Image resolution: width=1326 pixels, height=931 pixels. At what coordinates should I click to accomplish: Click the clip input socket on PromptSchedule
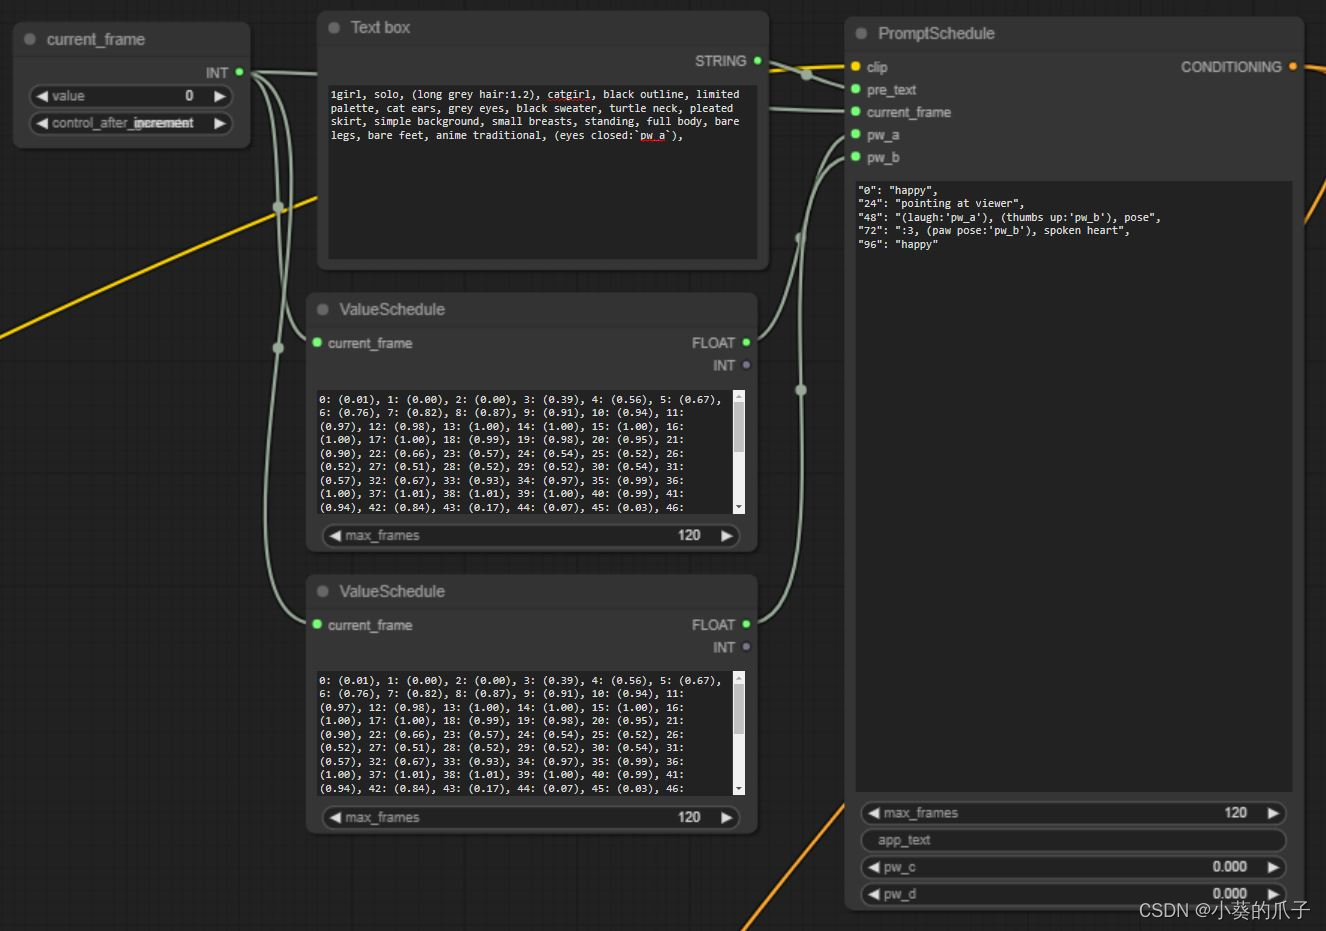click(856, 66)
